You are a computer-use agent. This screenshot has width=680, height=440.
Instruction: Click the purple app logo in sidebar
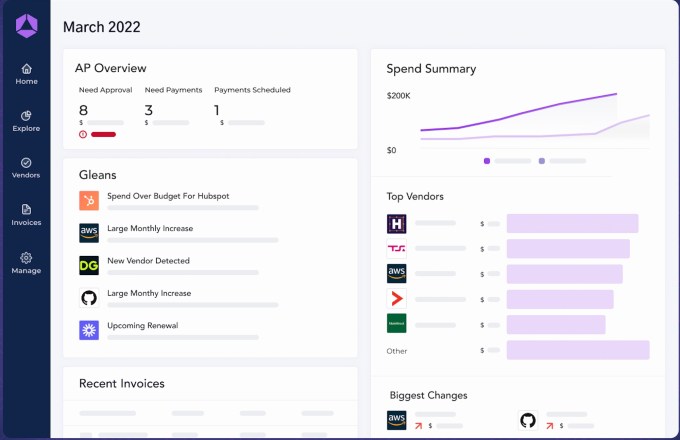[26, 25]
